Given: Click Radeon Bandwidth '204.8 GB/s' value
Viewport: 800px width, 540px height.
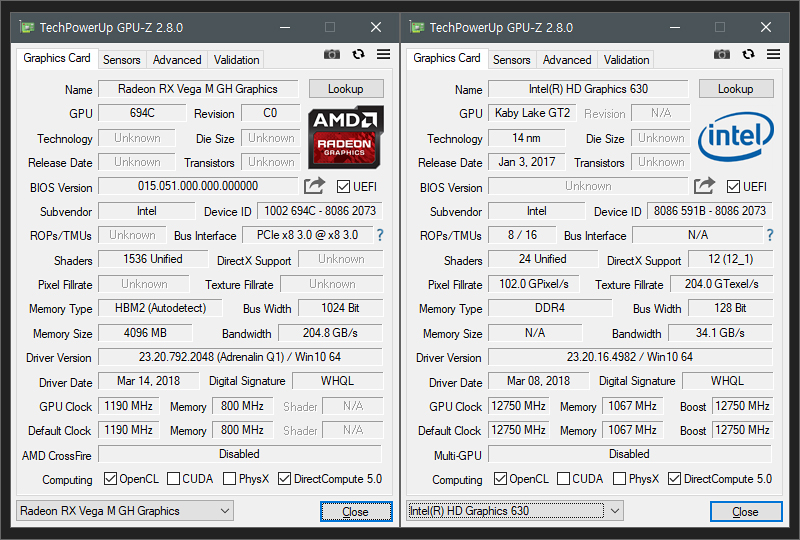Looking at the screenshot, I should tap(331, 333).
